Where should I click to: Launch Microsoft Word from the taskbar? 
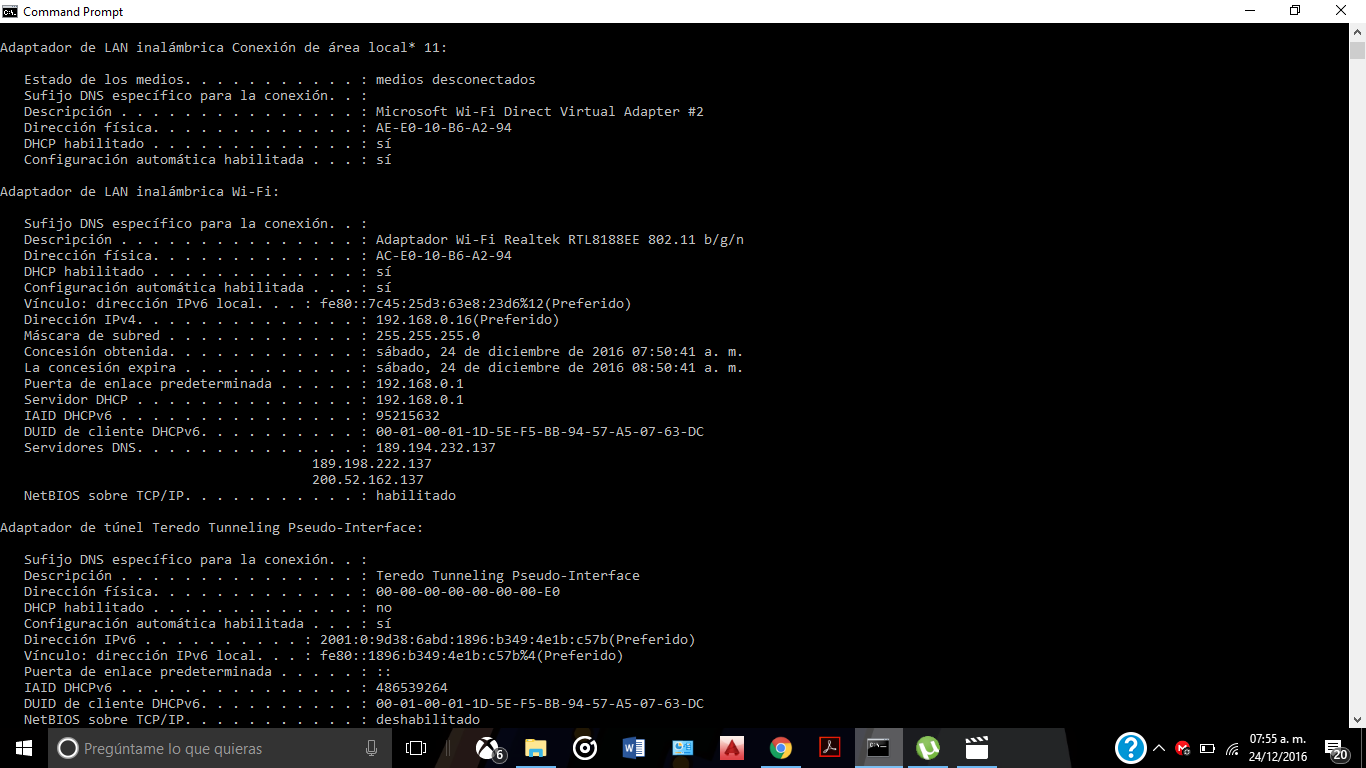pos(634,748)
